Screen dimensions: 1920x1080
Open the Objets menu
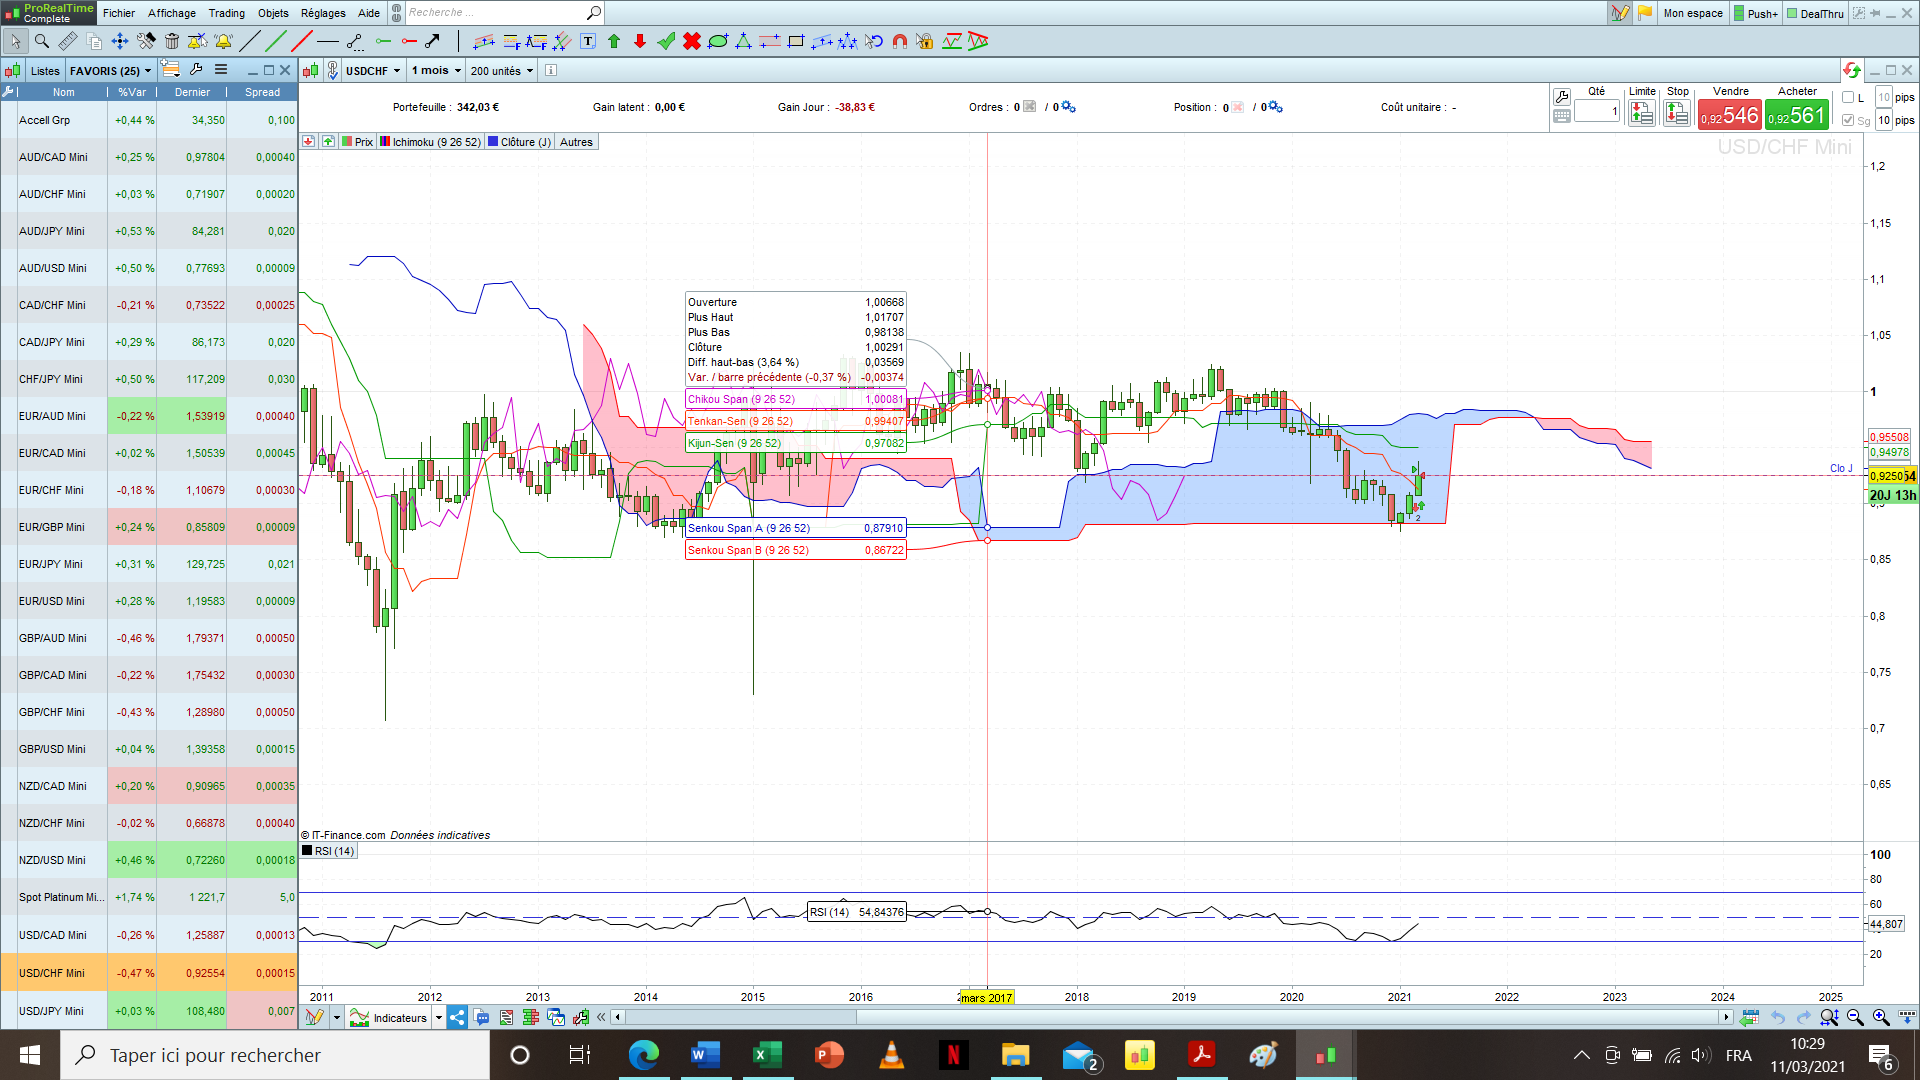coord(273,13)
